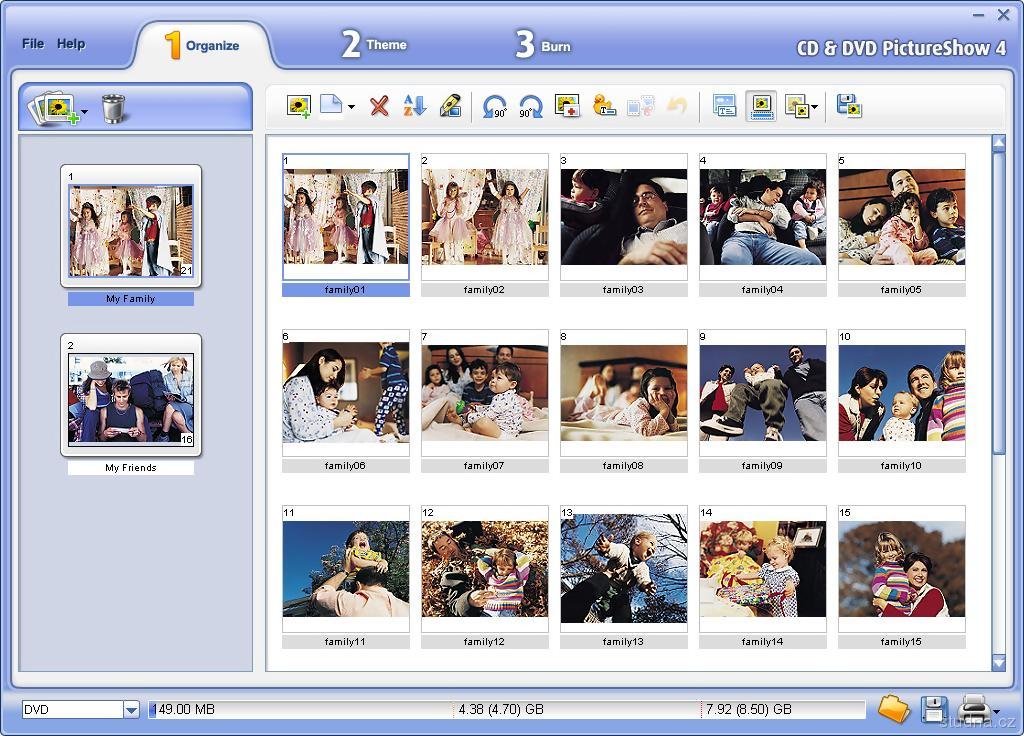
Task: Click the rename pencil icon
Action: point(450,106)
